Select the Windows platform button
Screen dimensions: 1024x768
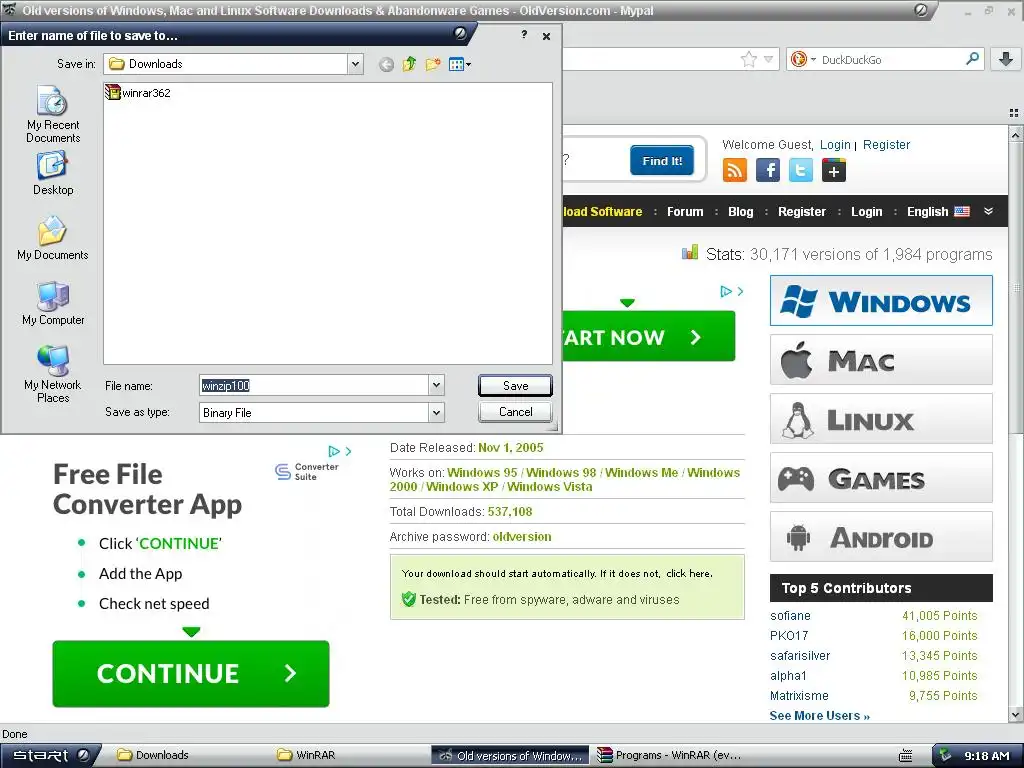(881, 300)
